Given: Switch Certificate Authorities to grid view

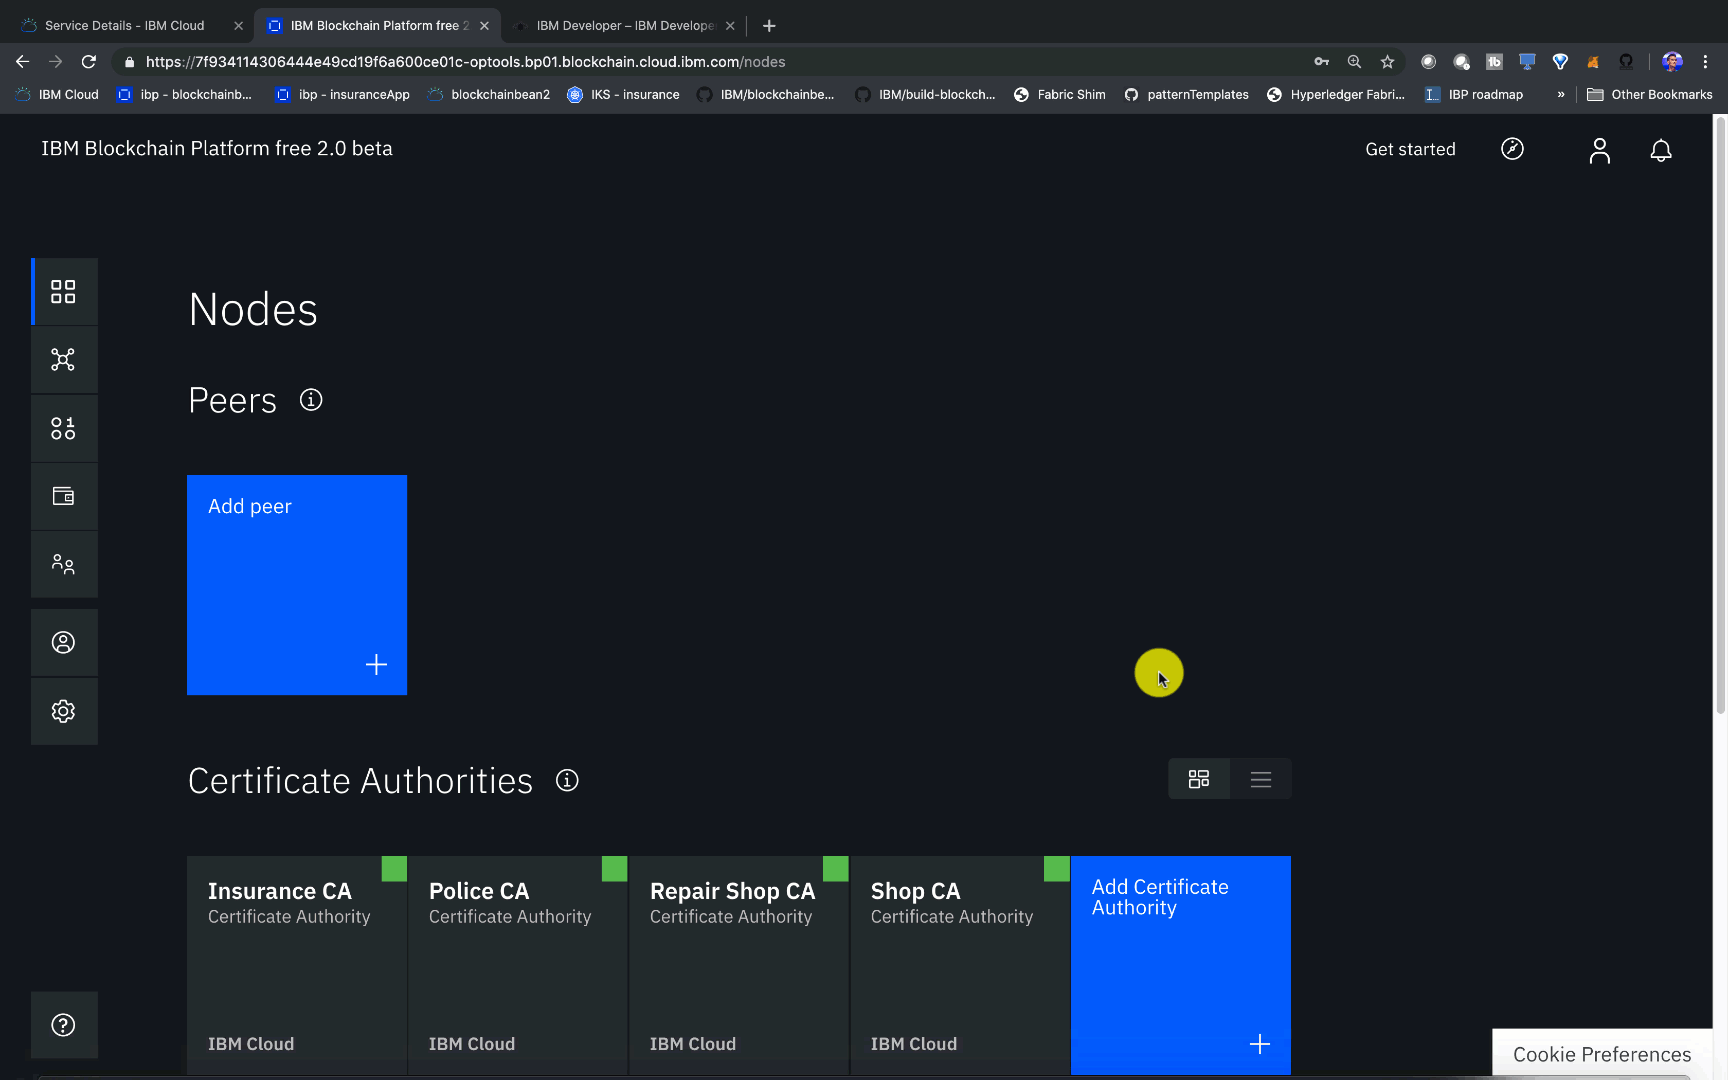Looking at the screenshot, I should tap(1199, 779).
